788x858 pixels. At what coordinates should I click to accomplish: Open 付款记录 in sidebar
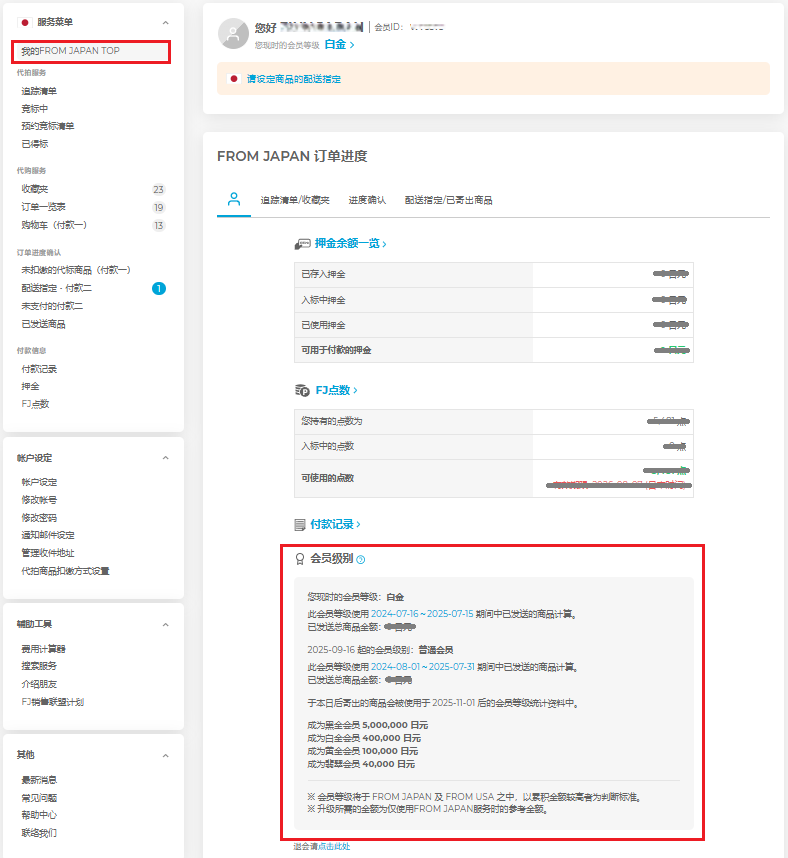click(39, 369)
